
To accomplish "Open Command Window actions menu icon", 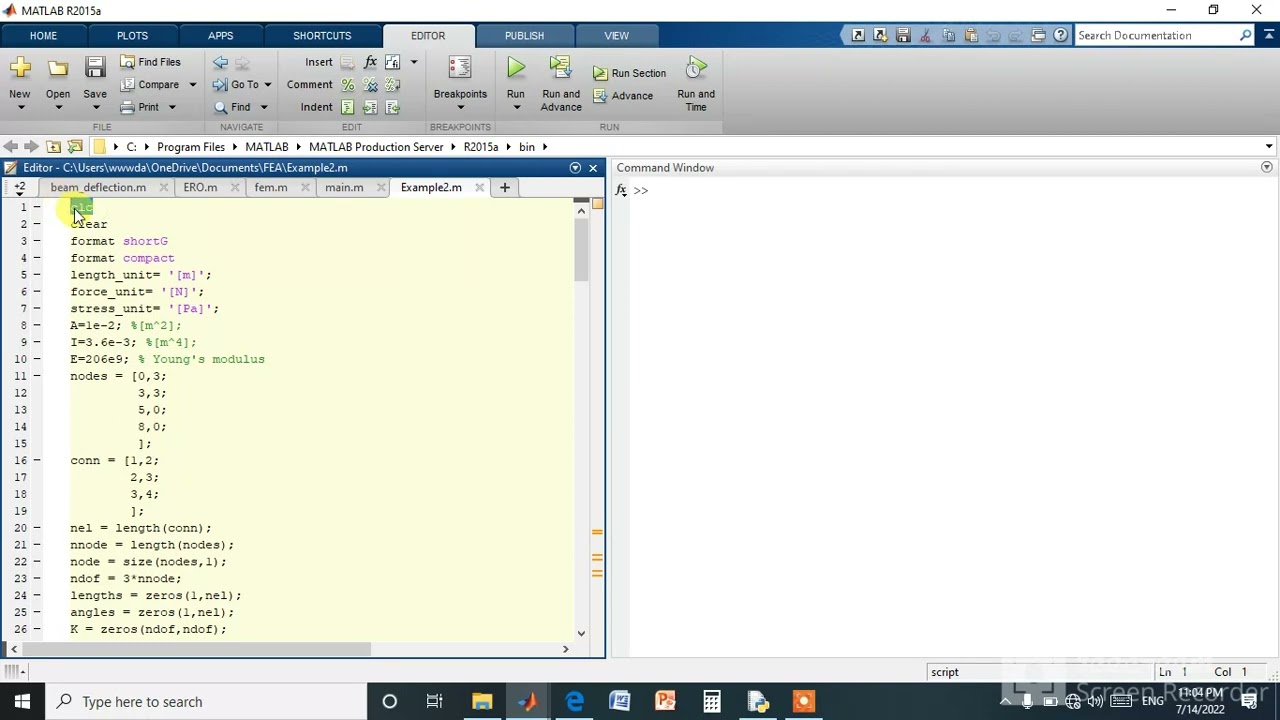I will pyautogui.click(x=1267, y=168).
